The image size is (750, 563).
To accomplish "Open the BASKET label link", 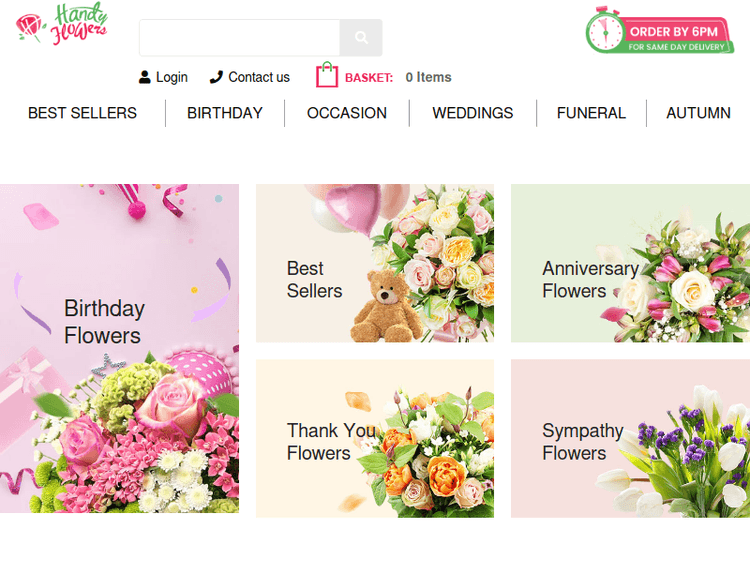I will 369,77.
